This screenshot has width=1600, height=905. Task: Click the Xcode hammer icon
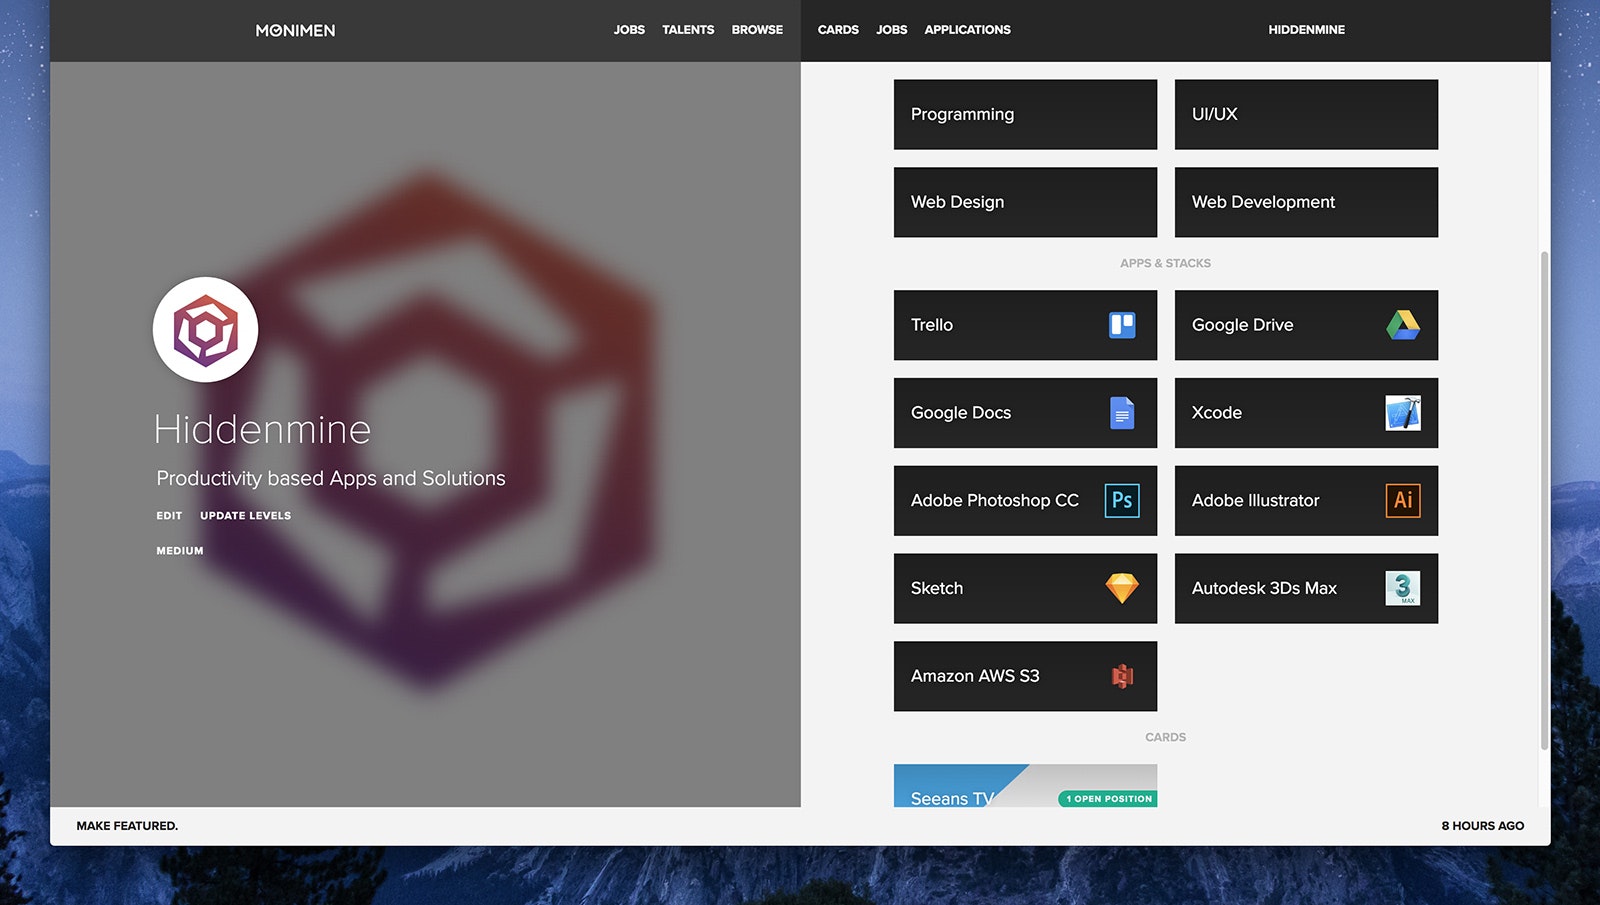1403,413
